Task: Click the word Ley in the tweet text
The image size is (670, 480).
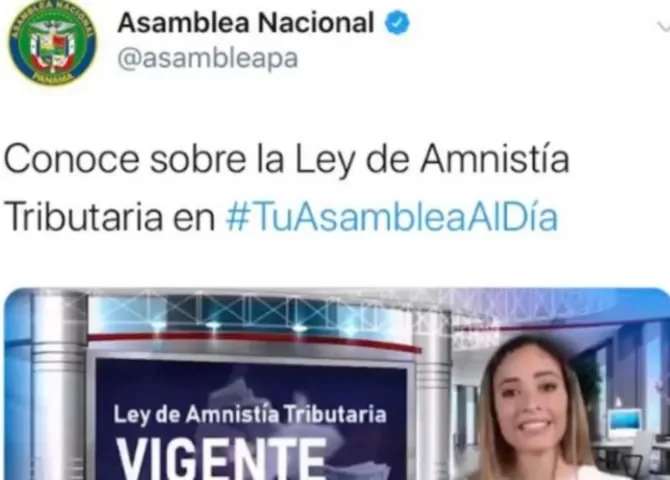Action: pos(326,161)
